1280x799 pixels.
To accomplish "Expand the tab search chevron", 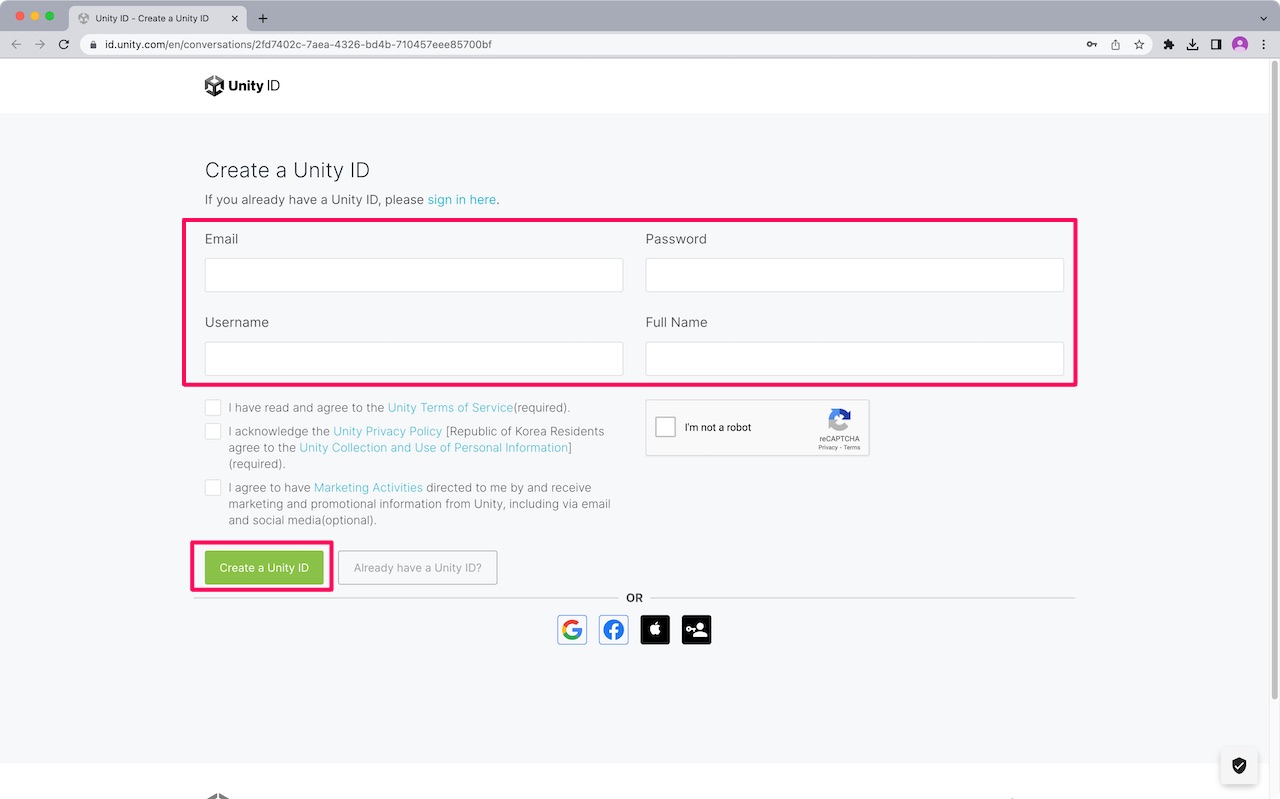I will [x=1264, y=18].
